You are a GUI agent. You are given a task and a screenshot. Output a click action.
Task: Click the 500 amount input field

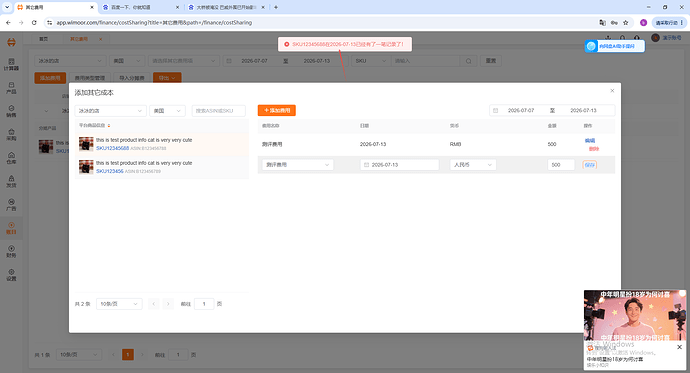[x=561, y=165]
